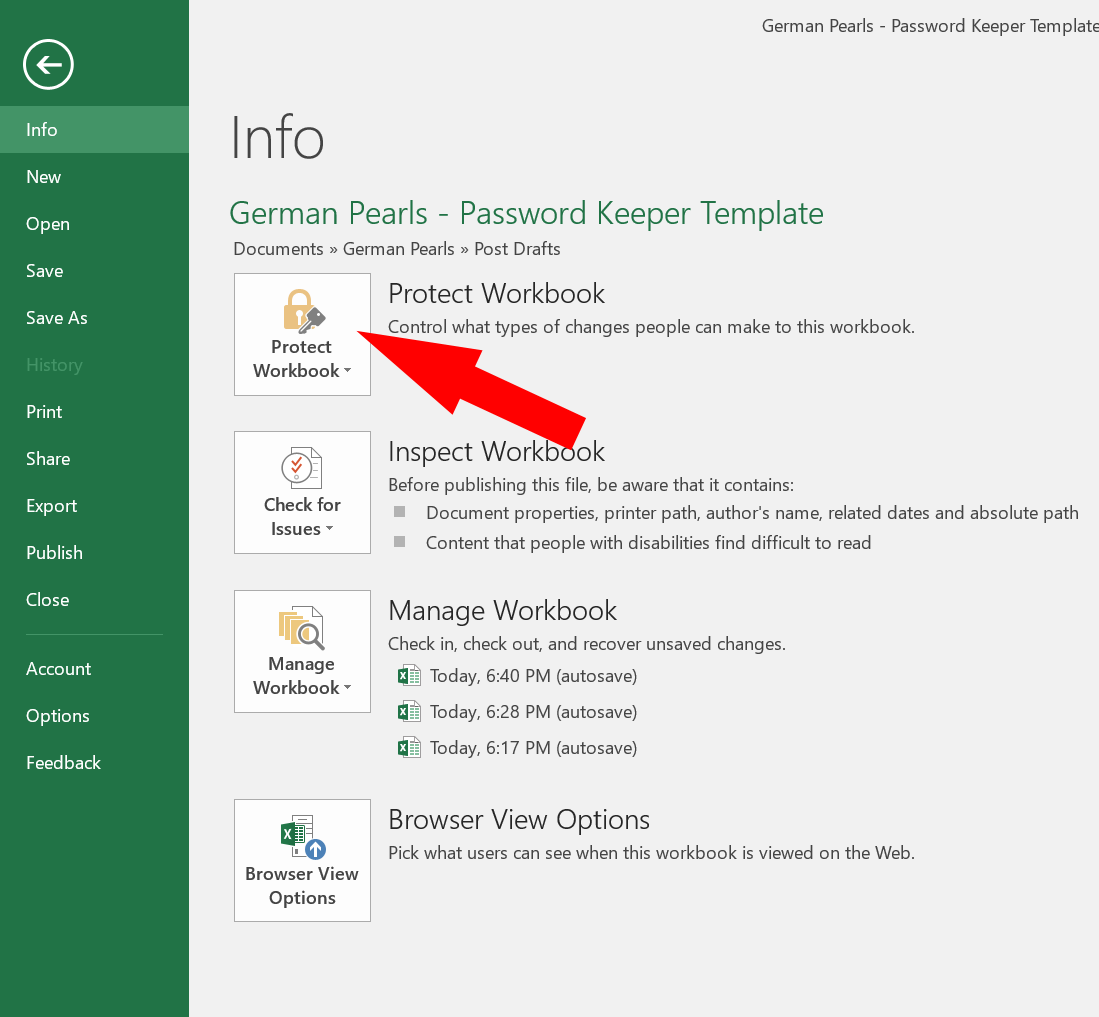
Task: Click the Manage Workbook recovery icon
Action: coord(302,627)
